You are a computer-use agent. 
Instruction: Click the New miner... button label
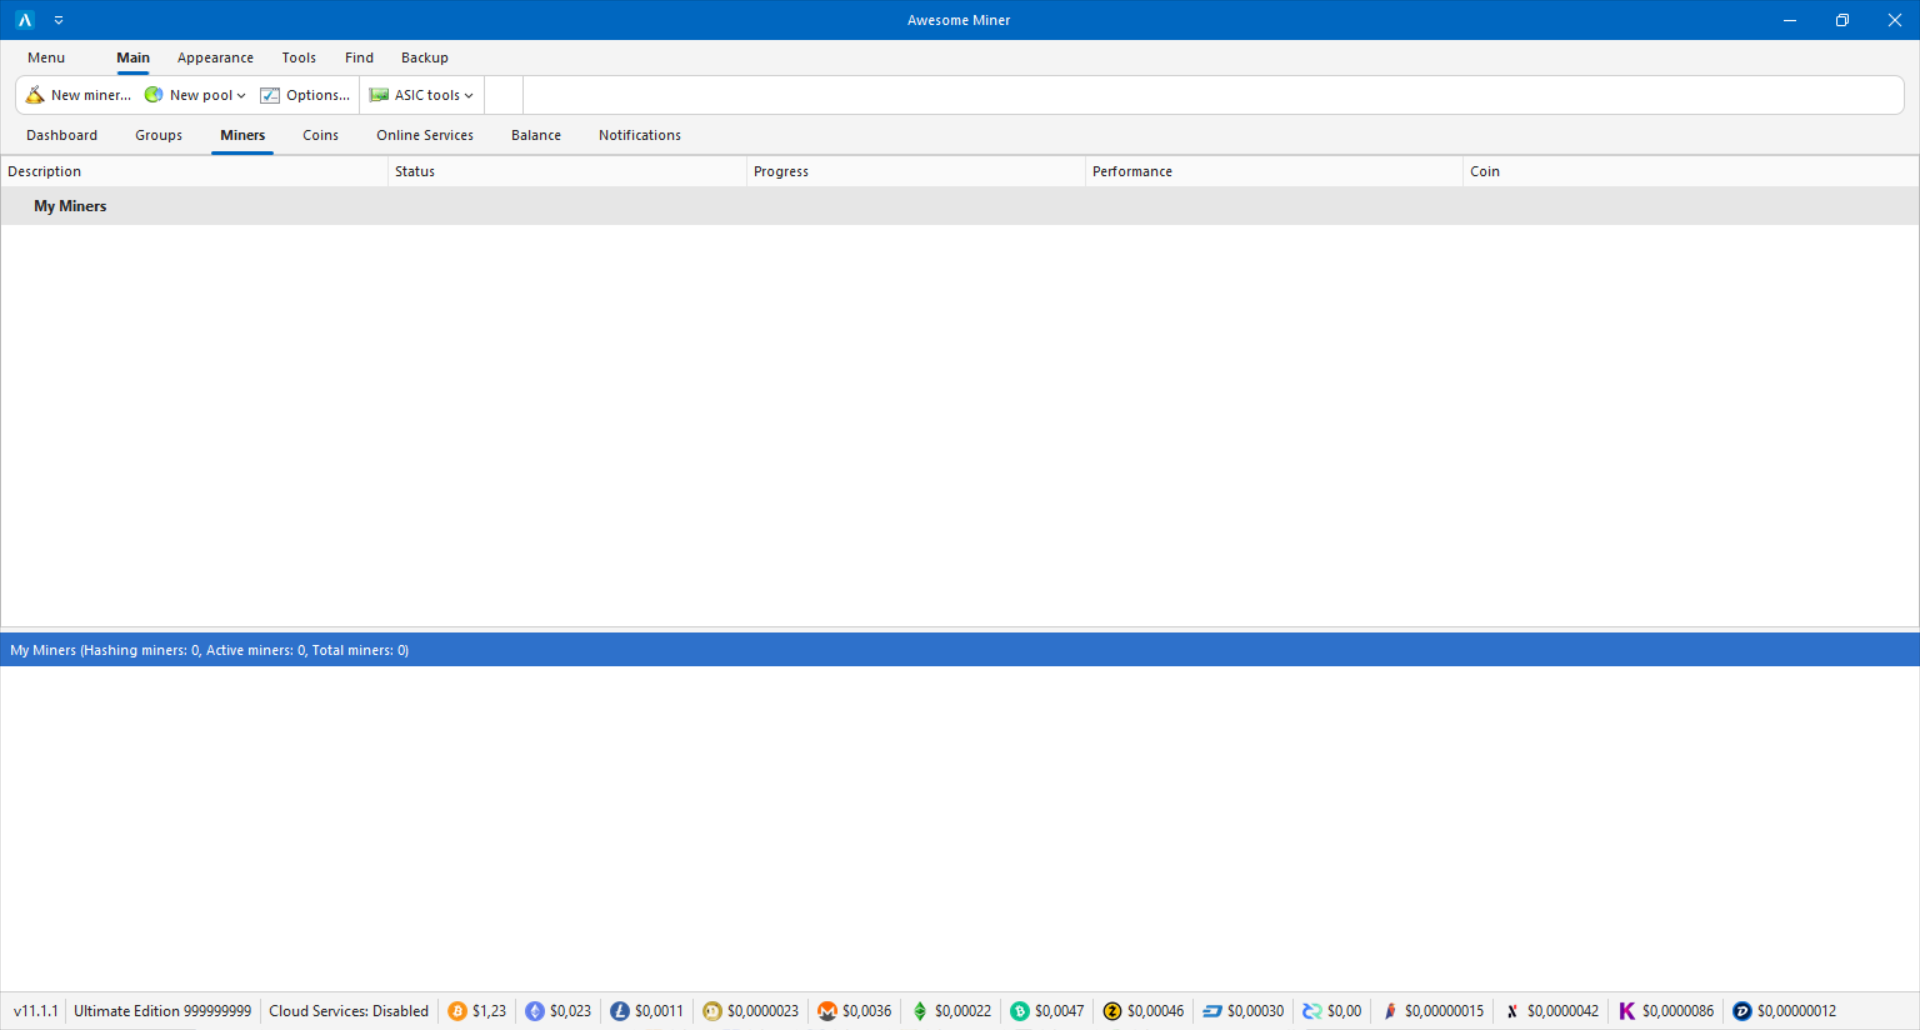(91, 95)
